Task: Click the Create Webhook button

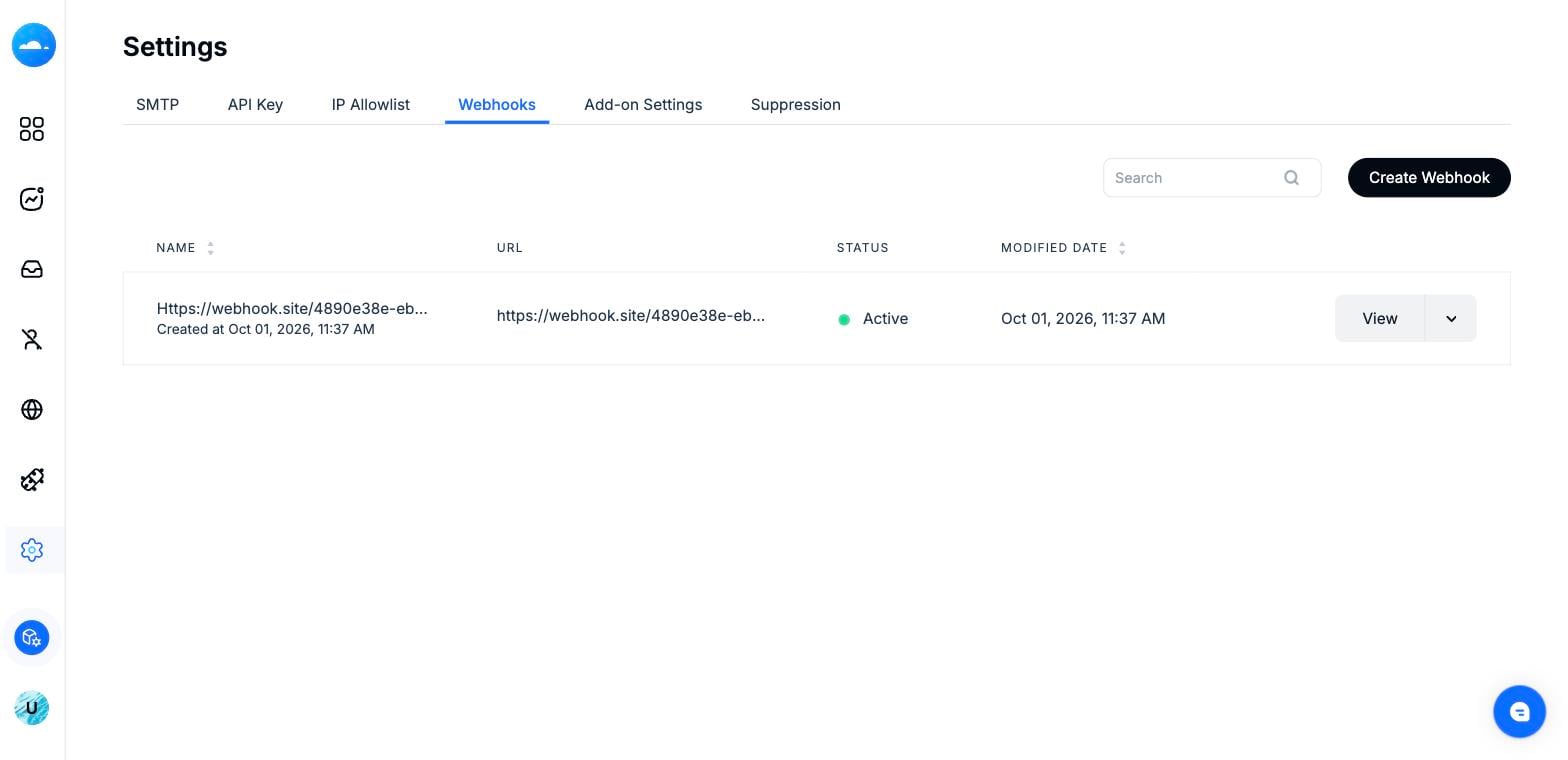Action: (1429, 178)
